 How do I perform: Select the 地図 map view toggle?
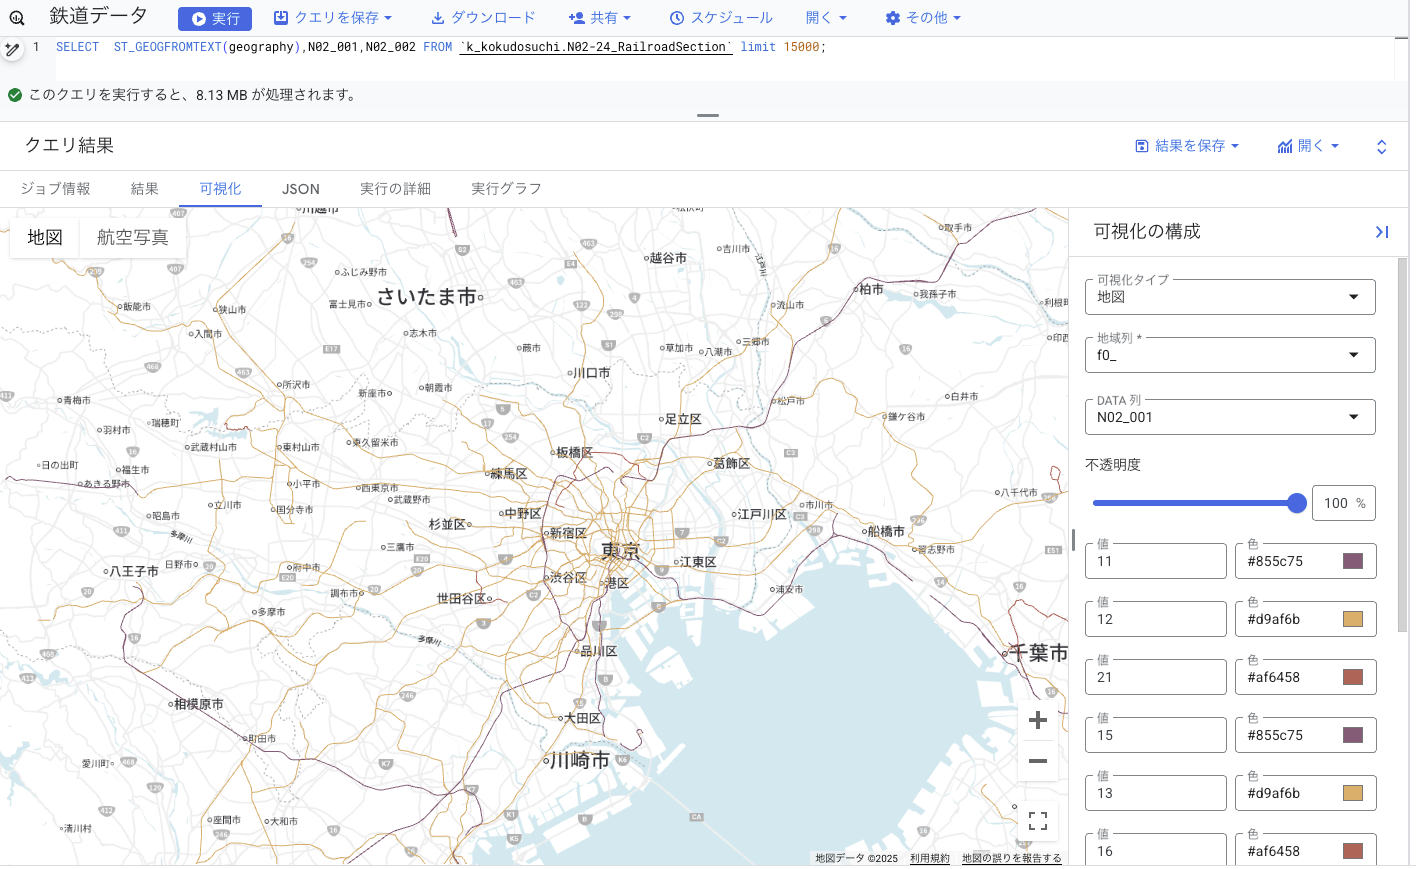(45, 238)
